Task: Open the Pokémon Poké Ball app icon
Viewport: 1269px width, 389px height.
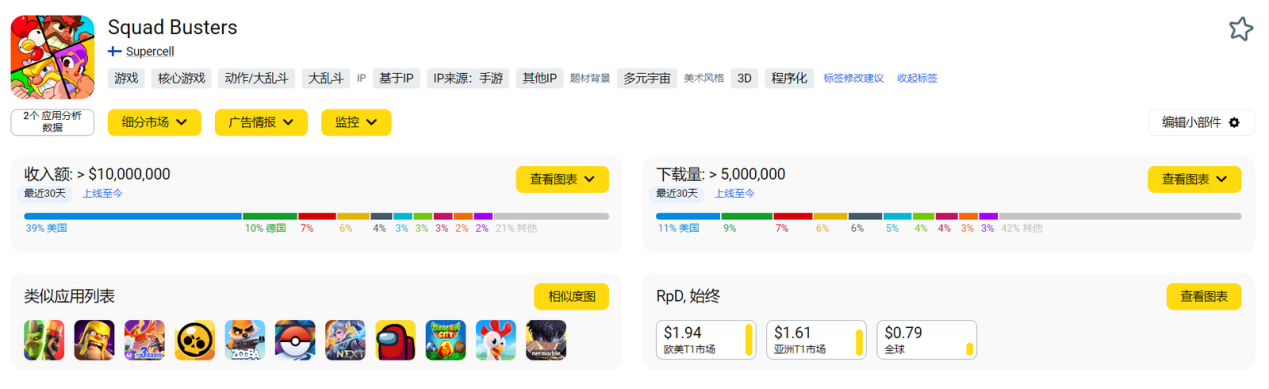Action: [x=295, y=340]
